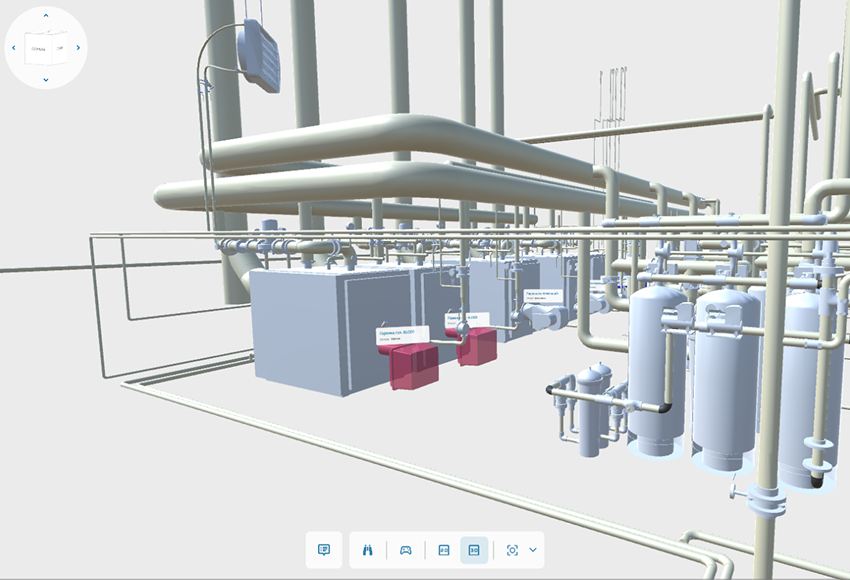Select the large front boiler block
This screenshot has width=850, height=580.
[300, 330]
